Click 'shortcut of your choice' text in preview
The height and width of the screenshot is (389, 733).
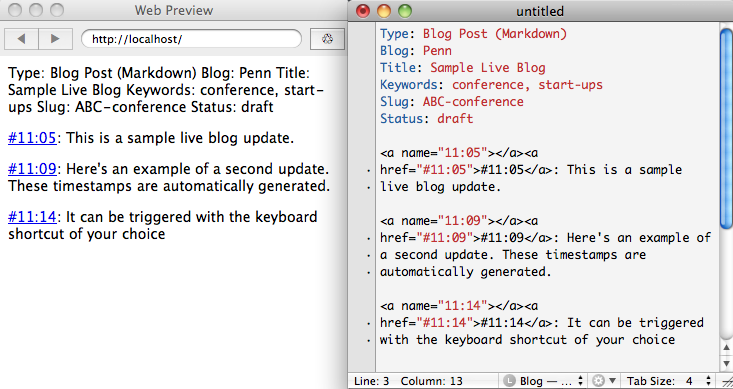(86, 234)
